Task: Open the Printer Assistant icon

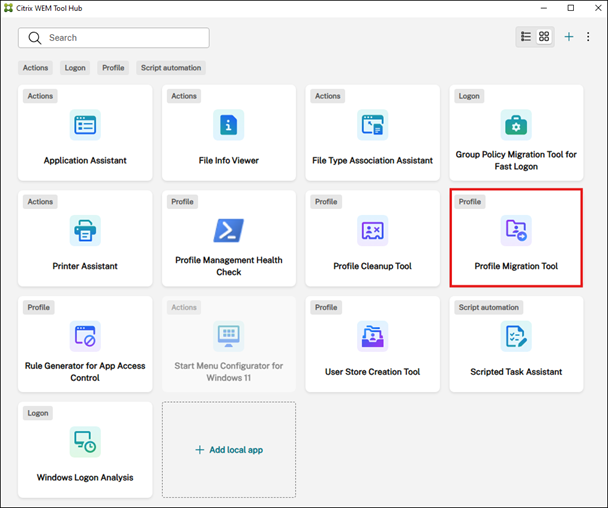Action: point(85,231)
